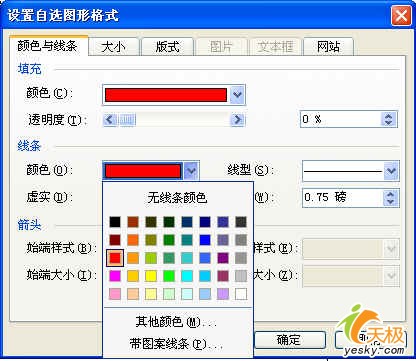Pick the lime yellow-green swatch
This screenshot has width=416, height=361.
coord(151,258)
